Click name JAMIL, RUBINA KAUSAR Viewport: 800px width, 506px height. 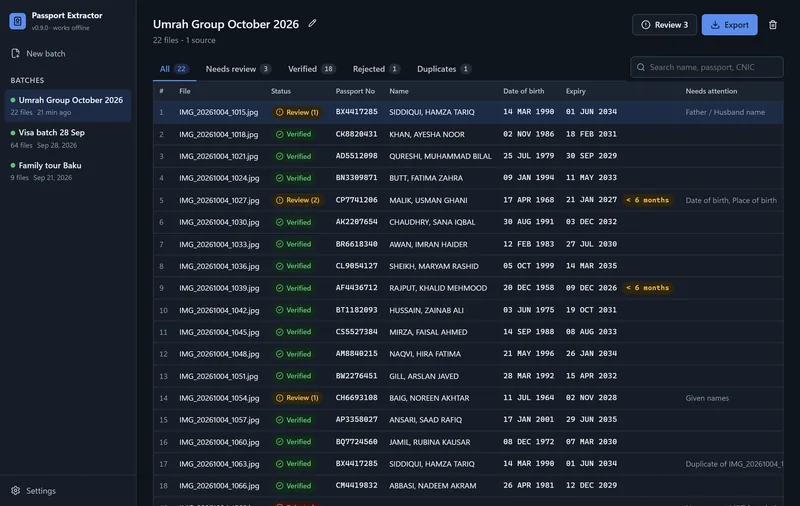point(430,442)
